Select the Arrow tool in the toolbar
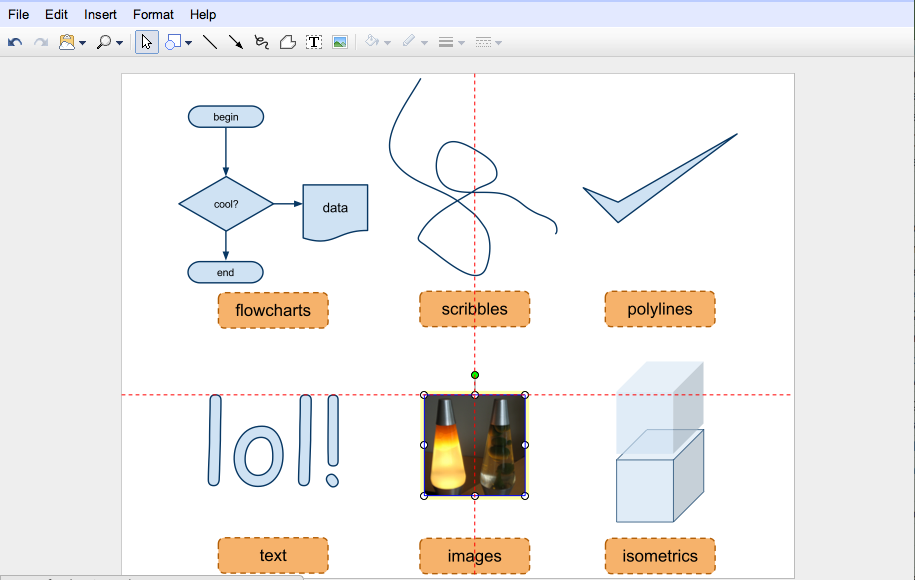The image size is (915, 580). click(234, 41)
